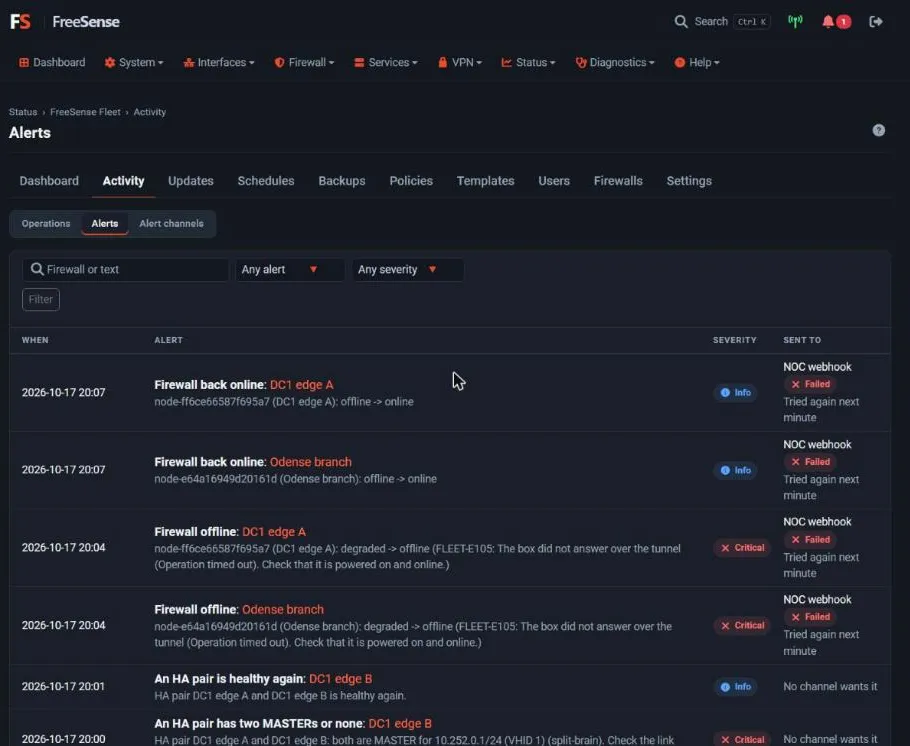This screenshot has height=746, width=910.
Task: Switch to the Updates tab
Action: 191,181
